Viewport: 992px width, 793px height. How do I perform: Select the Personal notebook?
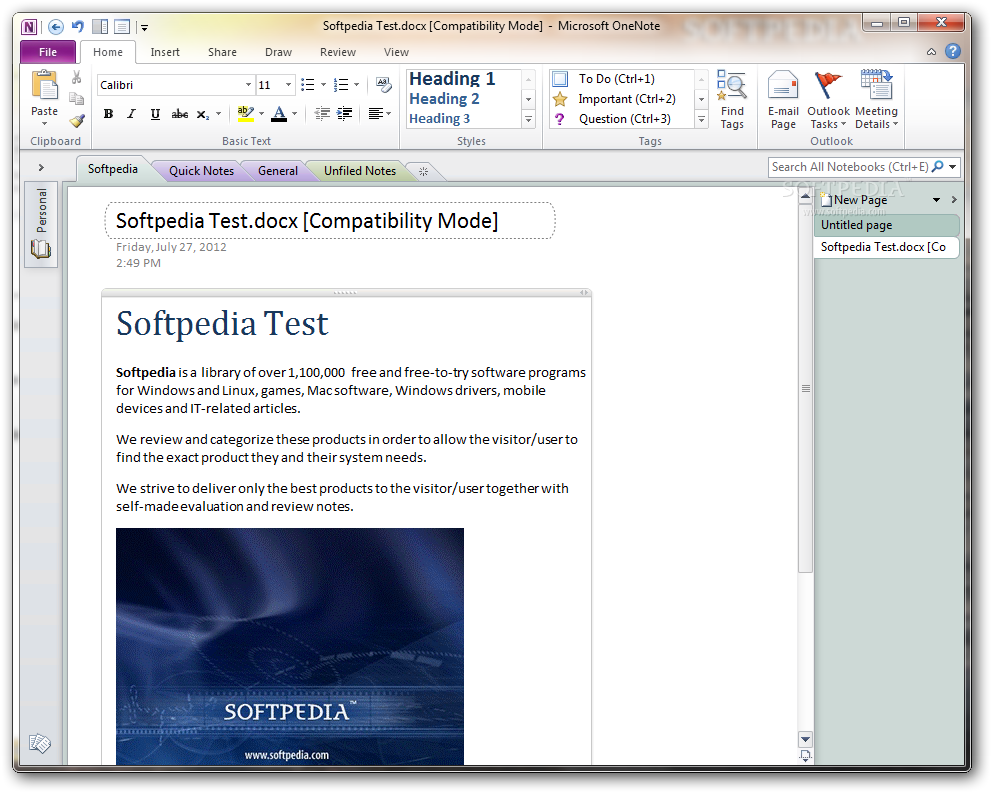[x=41, y=223]
